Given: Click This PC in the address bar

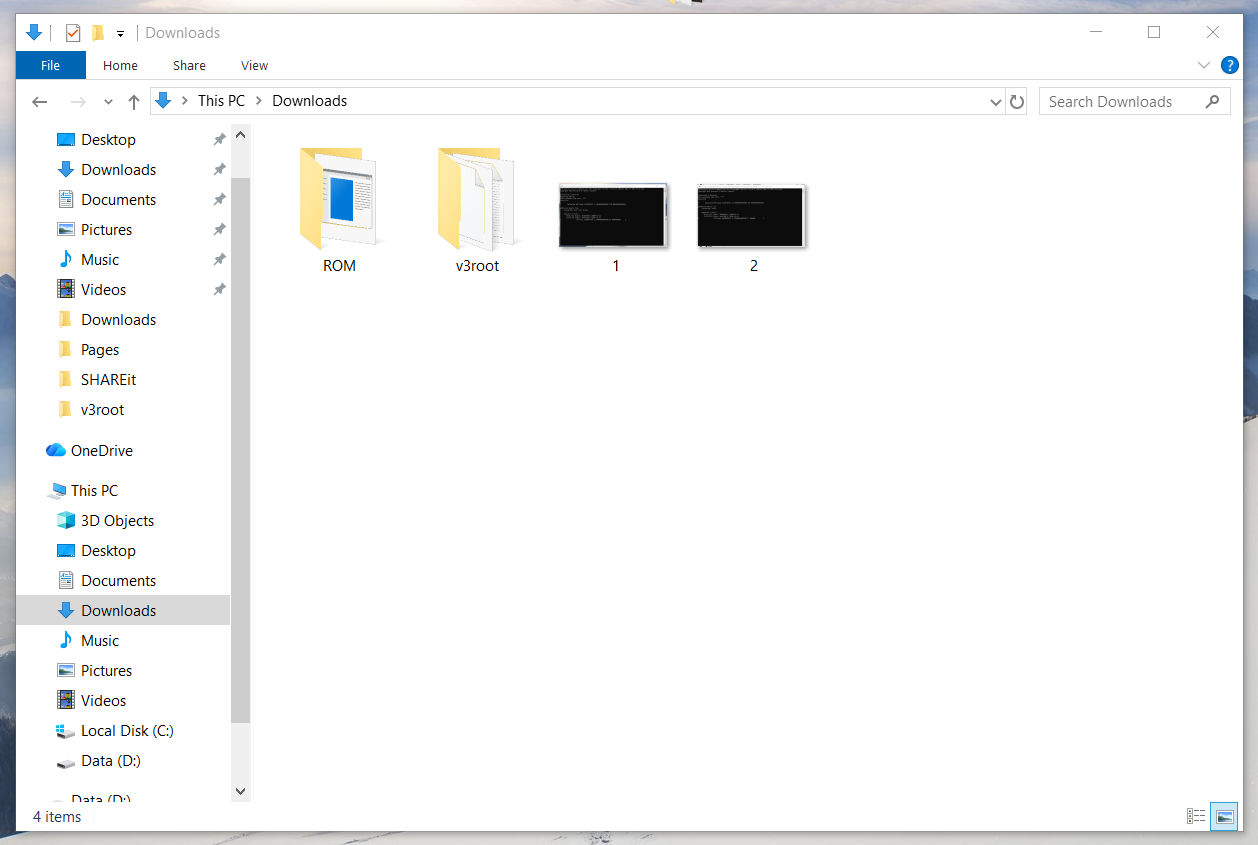Looking at the screenshot, I should click(221, 101).
